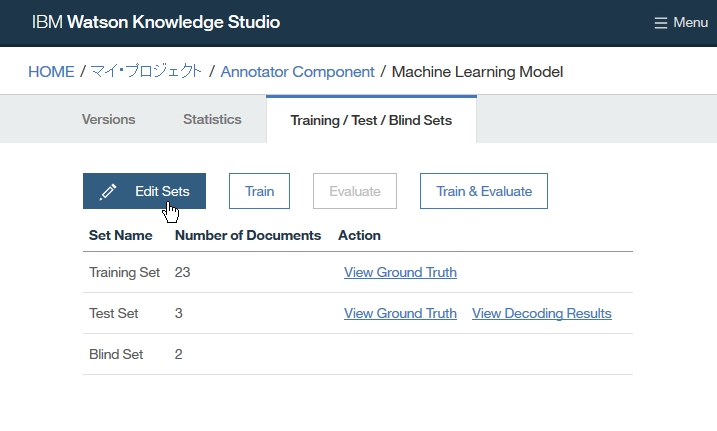Image resolution: width=717 pixels, height=431 pixels.
Task: Click the pencil icon on Edit Sets
Action: click(108, 192)
